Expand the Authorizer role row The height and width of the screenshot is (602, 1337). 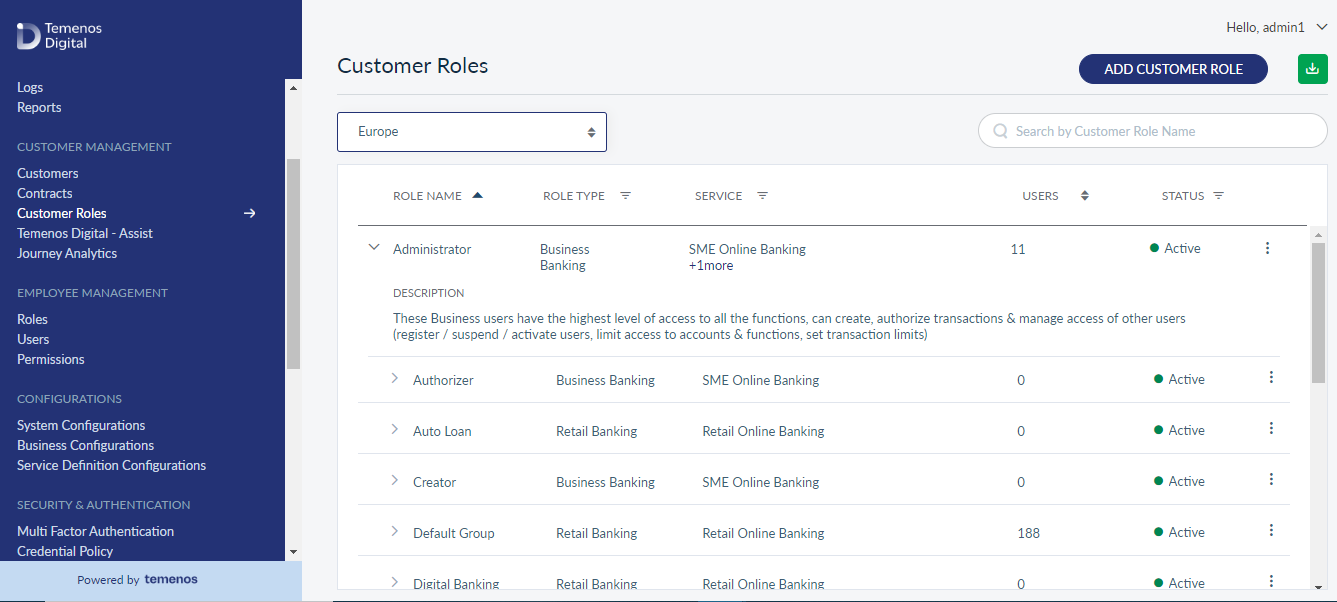(x=394, y=378)
